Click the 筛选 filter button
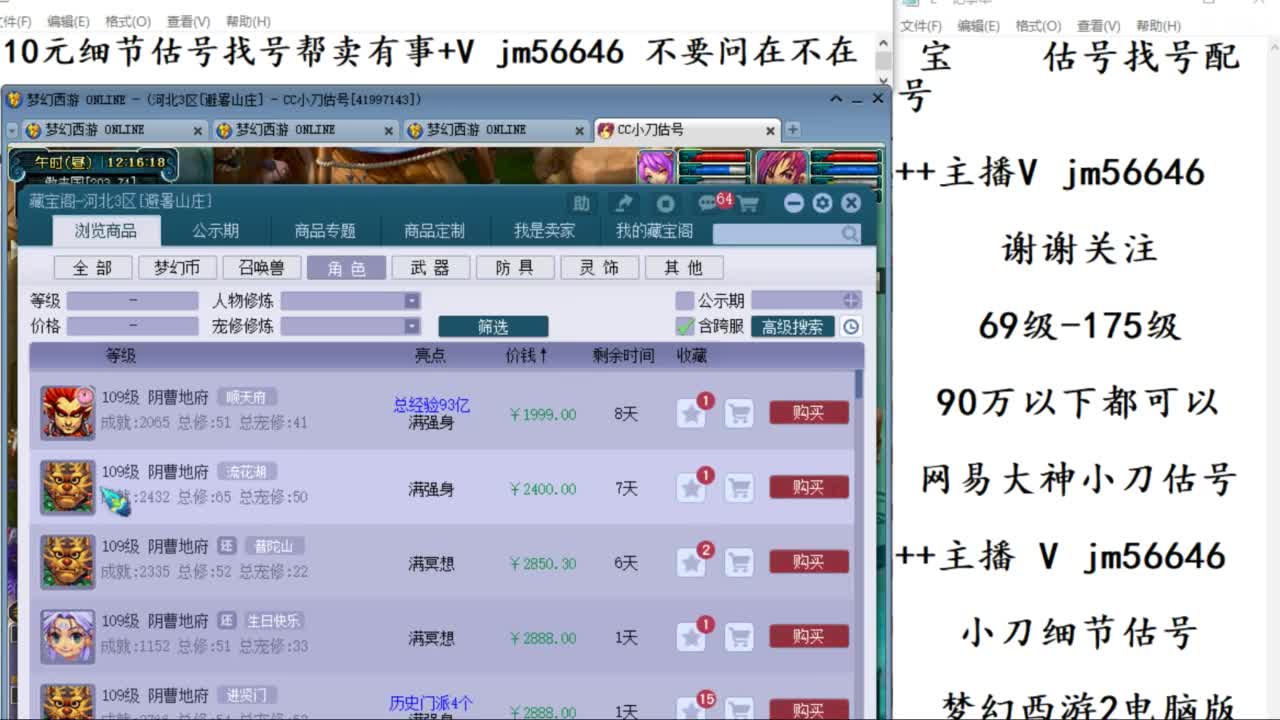Viewport: 1280px width, 720px height. click(x=493, y=327)
